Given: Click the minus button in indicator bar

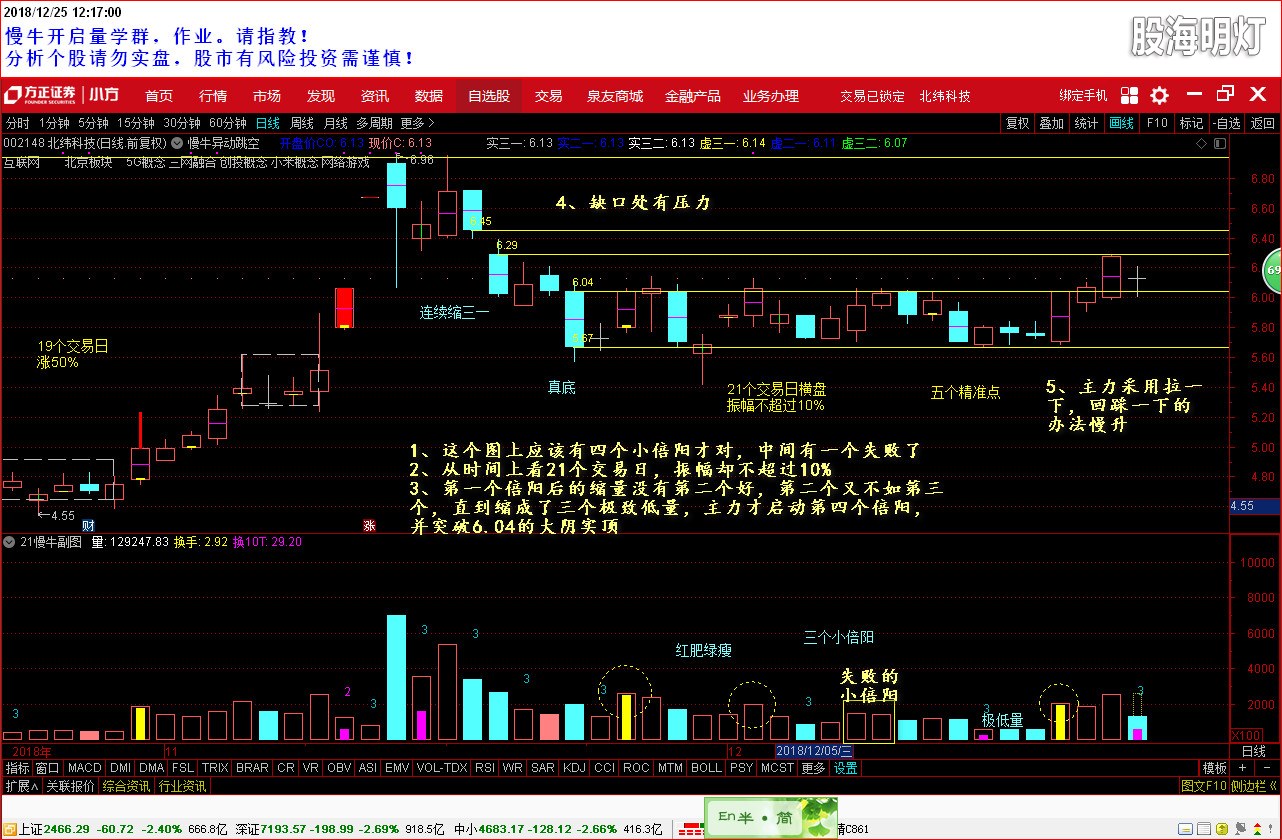Looking at the screenshot, I should click(x=1267, y=768).
